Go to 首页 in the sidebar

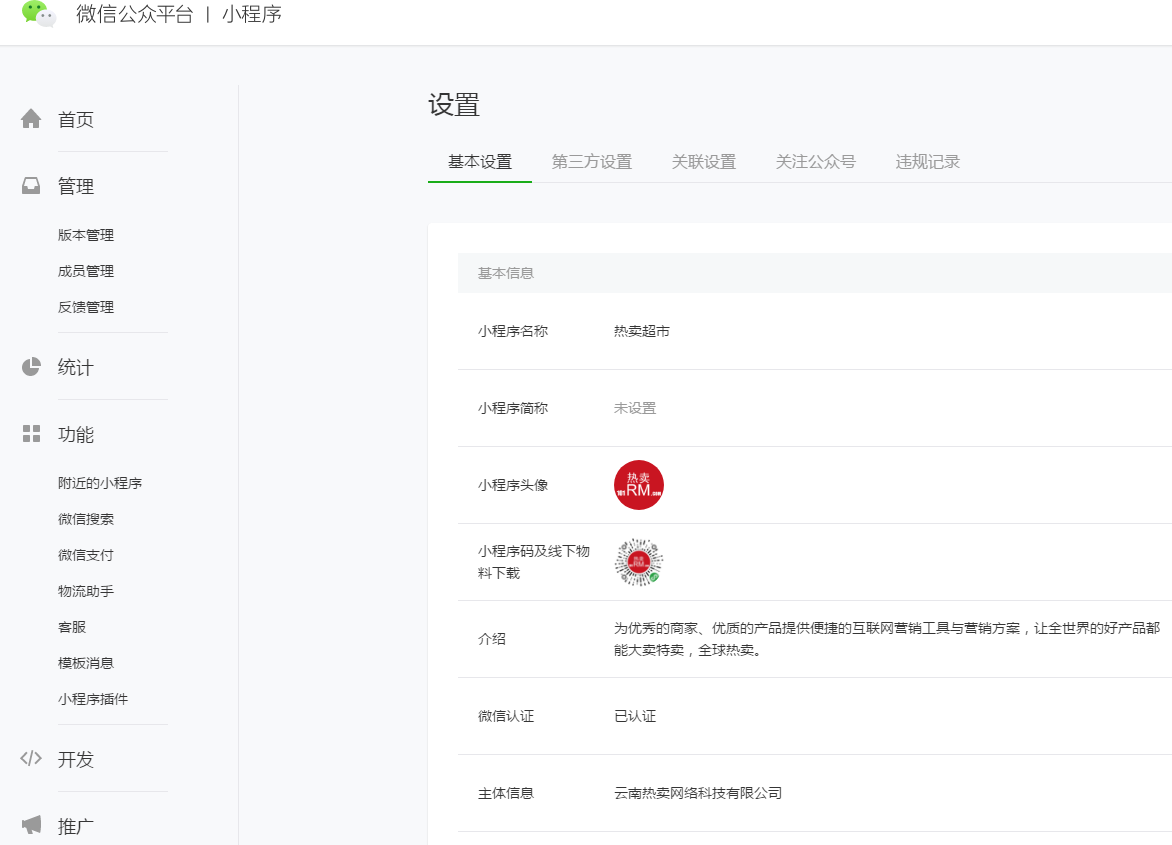[x=75, y=120]
